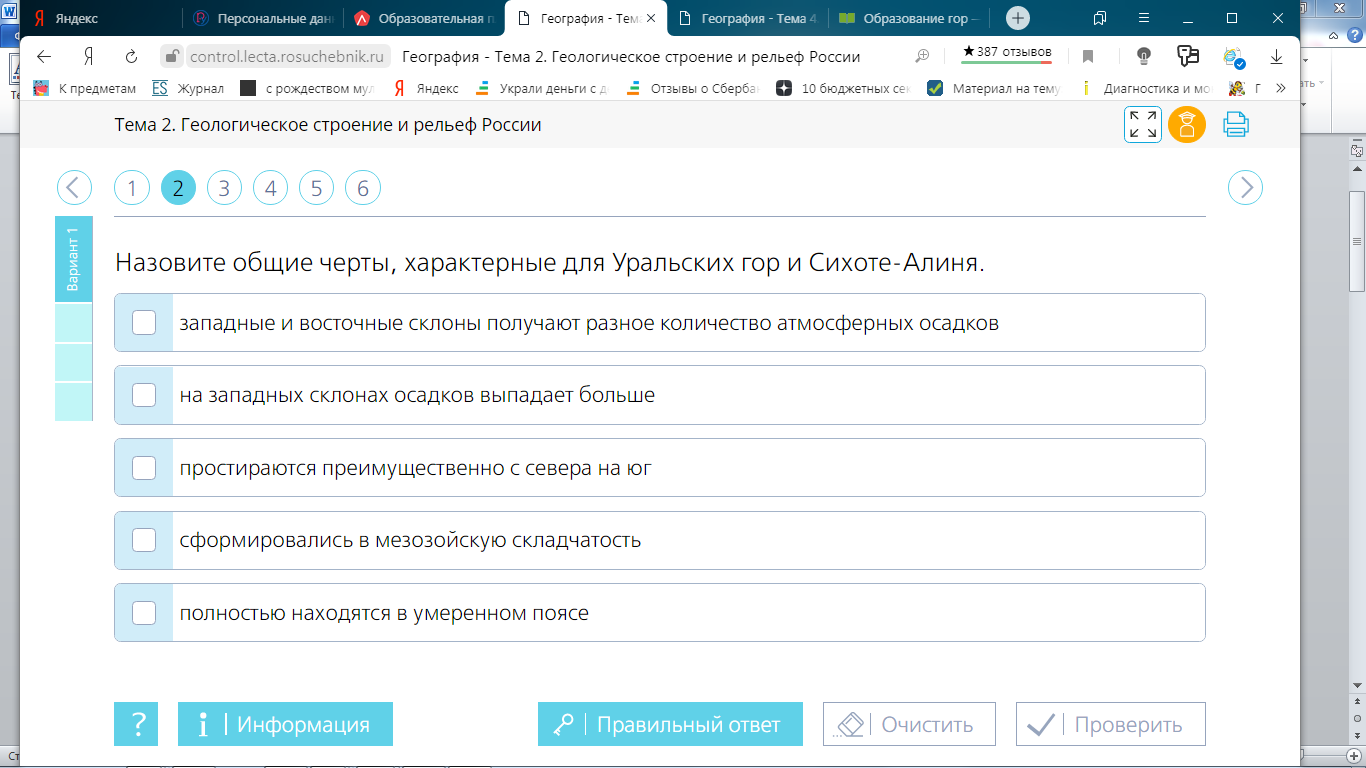
Task: Click the address field control.lecta.rosuchebnik.ru
Action: click(x=287, y=57)
